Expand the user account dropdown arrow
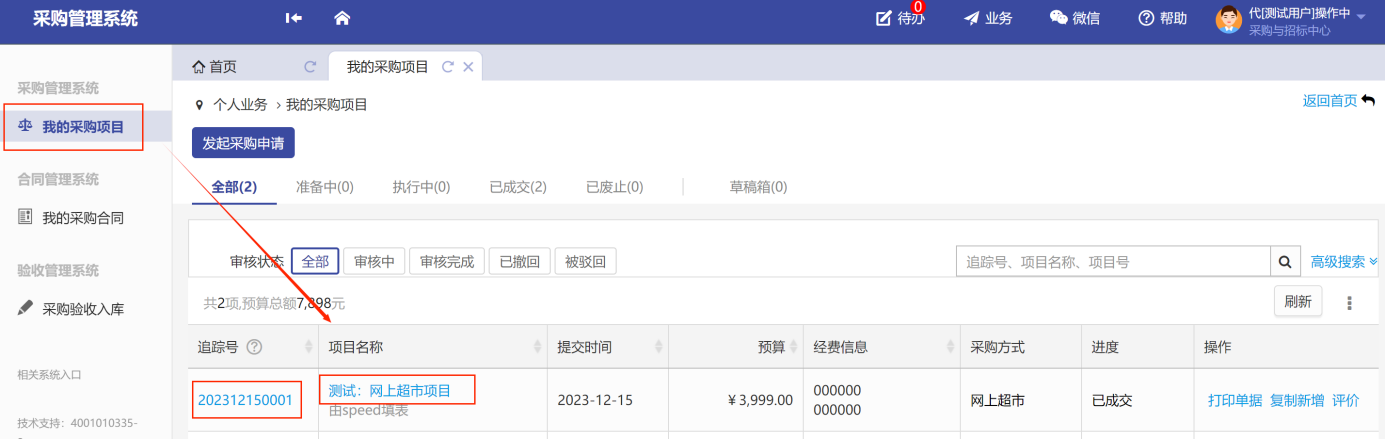 coord(1361,17)
